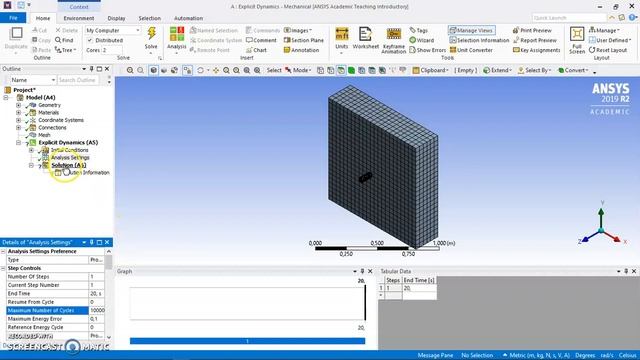This screenshot has width=640, height=360.
Task: Open the Tree dropdown in Outline group
Action: click(x=66, y=50)
